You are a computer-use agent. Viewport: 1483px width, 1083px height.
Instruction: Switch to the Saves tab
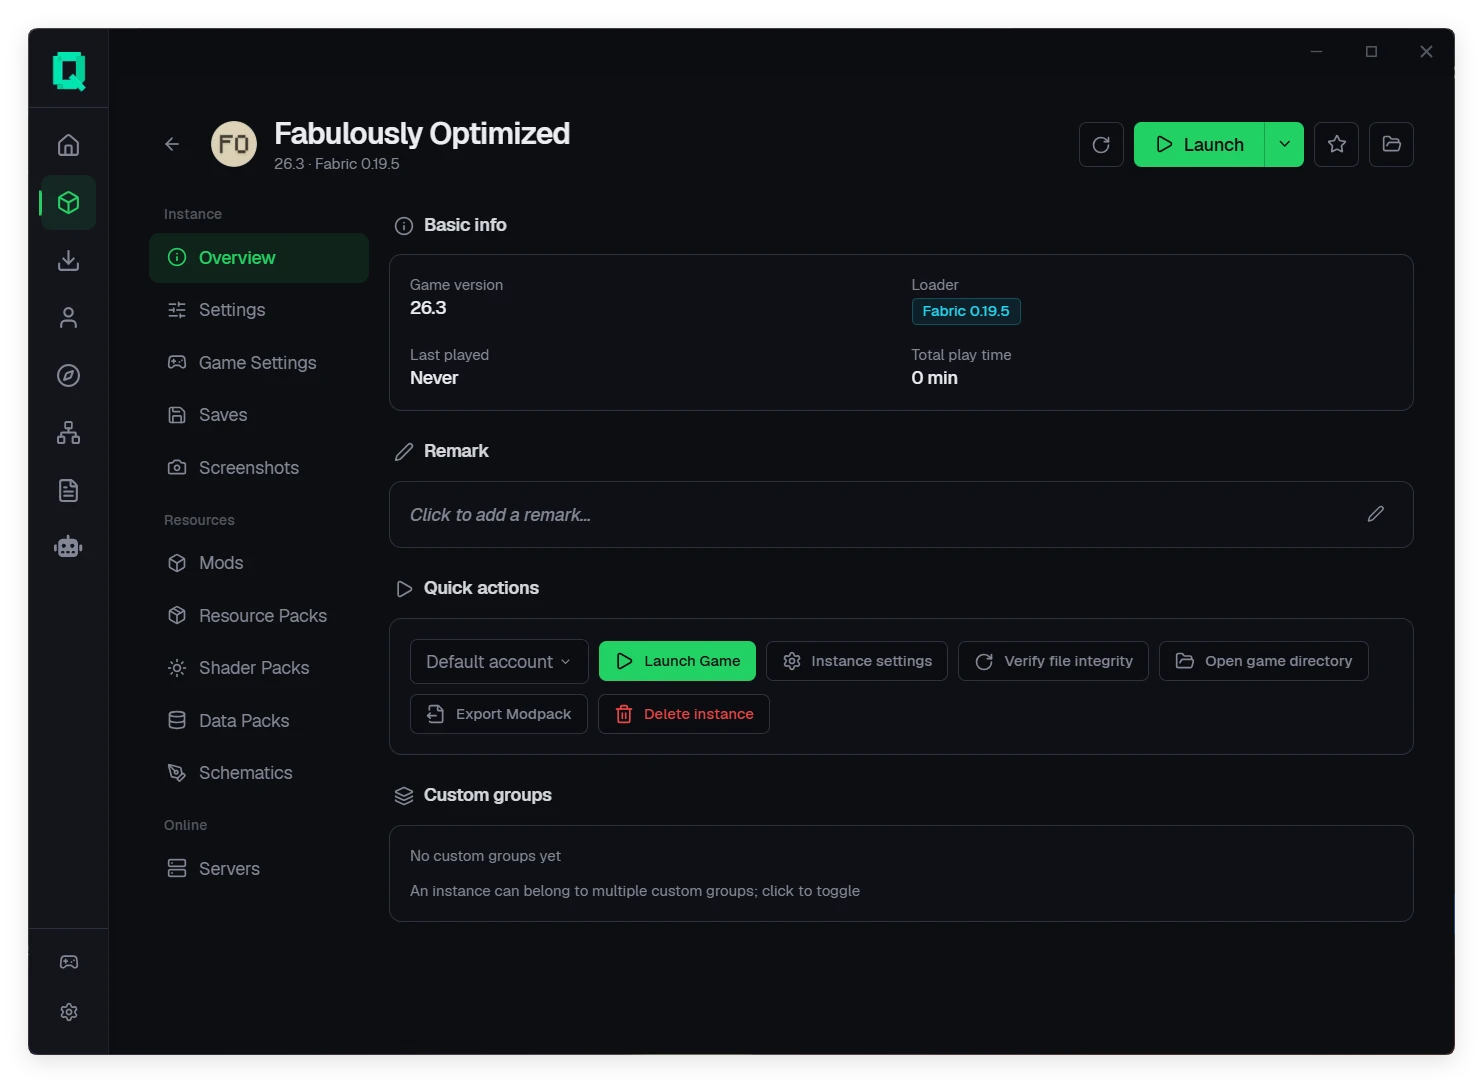point(259,415)
